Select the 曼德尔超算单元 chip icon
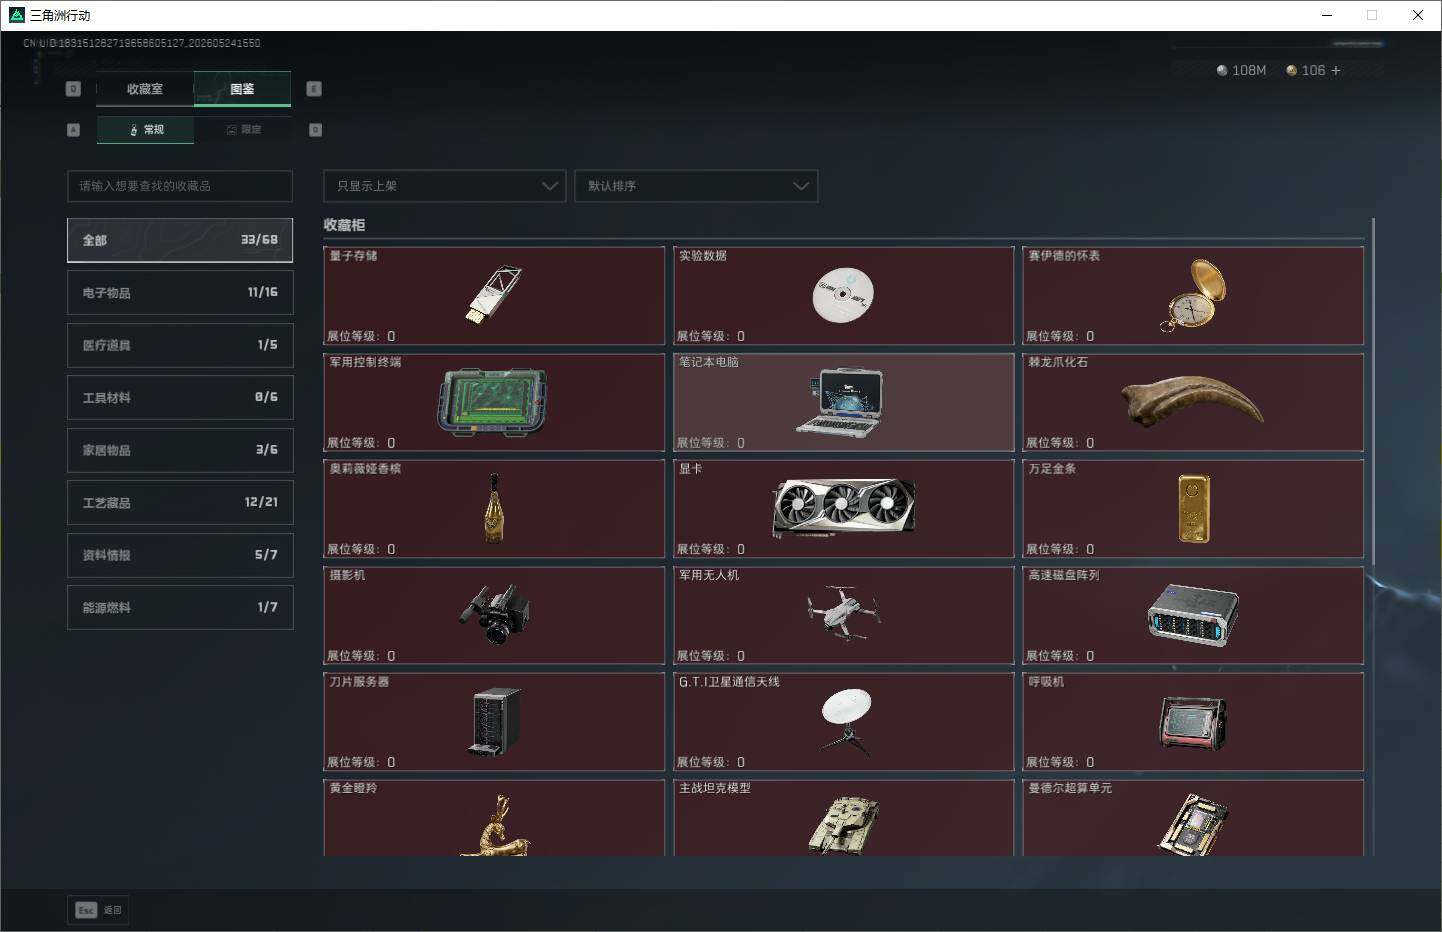 1193,825
